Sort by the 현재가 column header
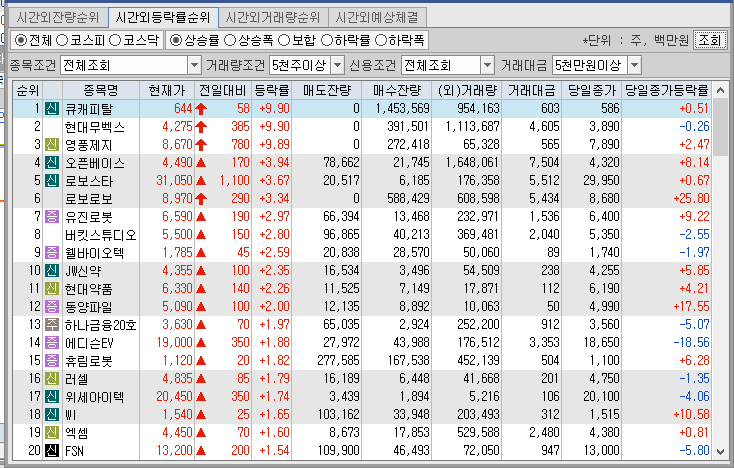 click(167, 90)
